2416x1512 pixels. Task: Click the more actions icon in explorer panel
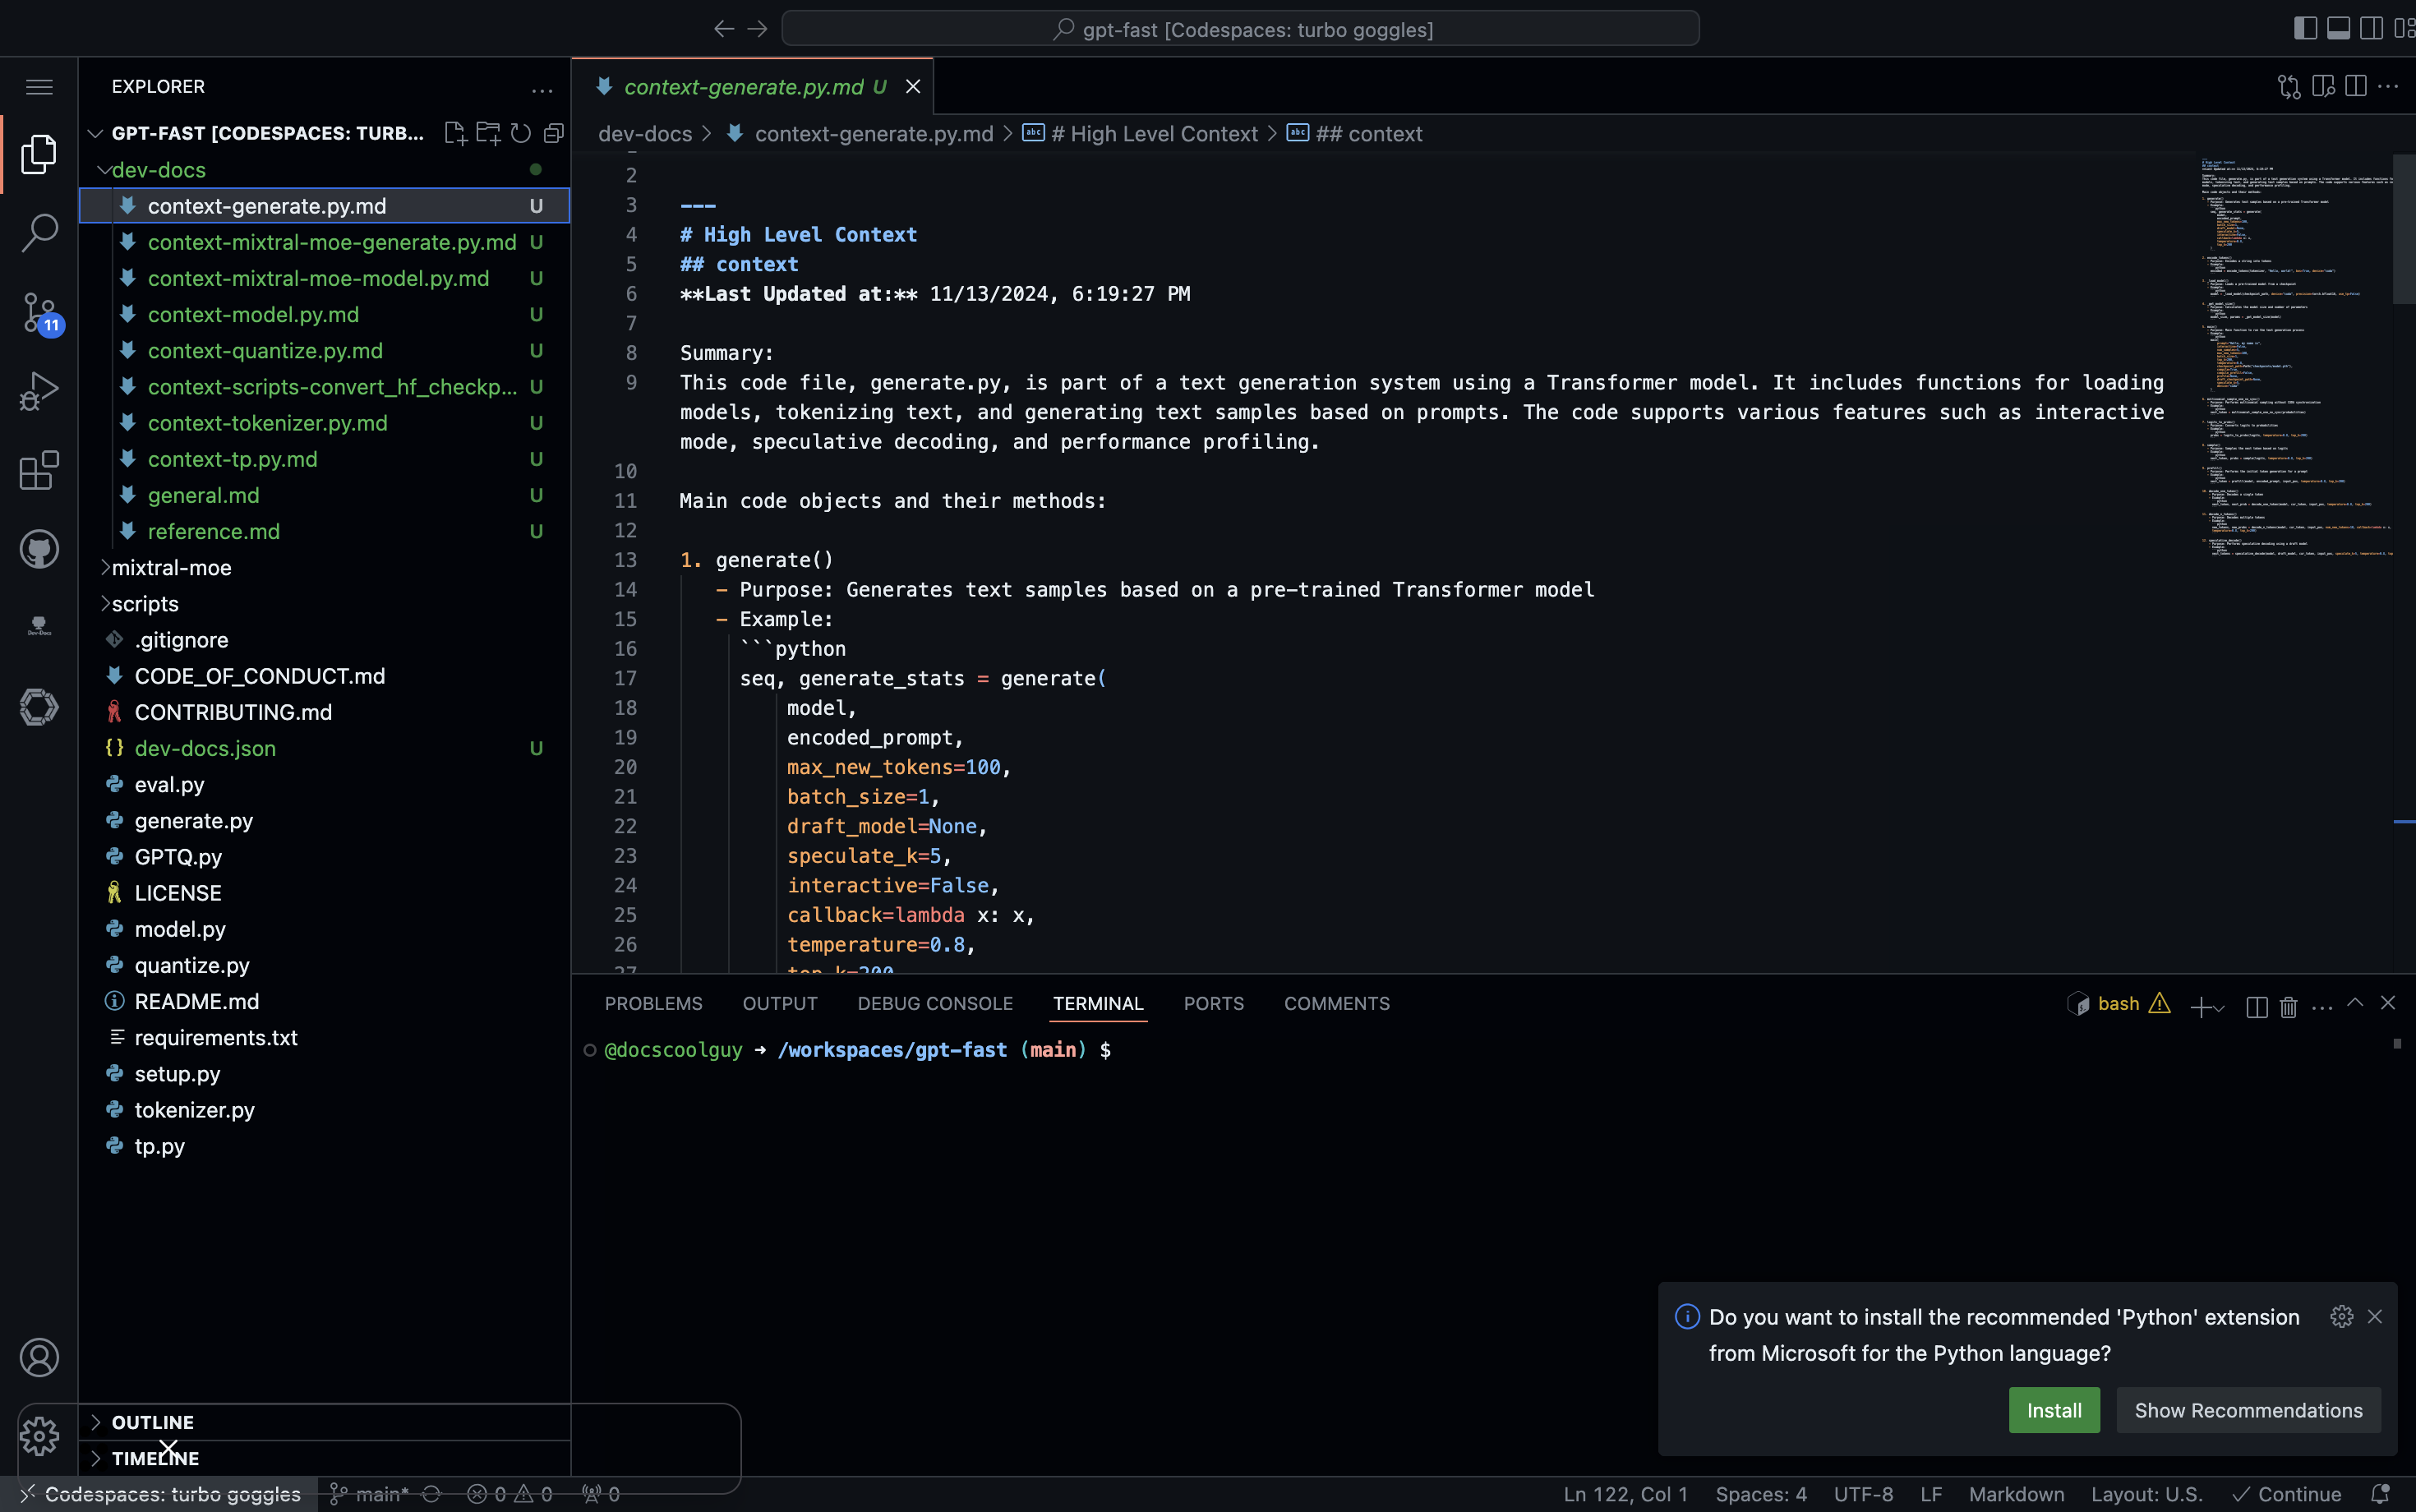tap(542, 85)
